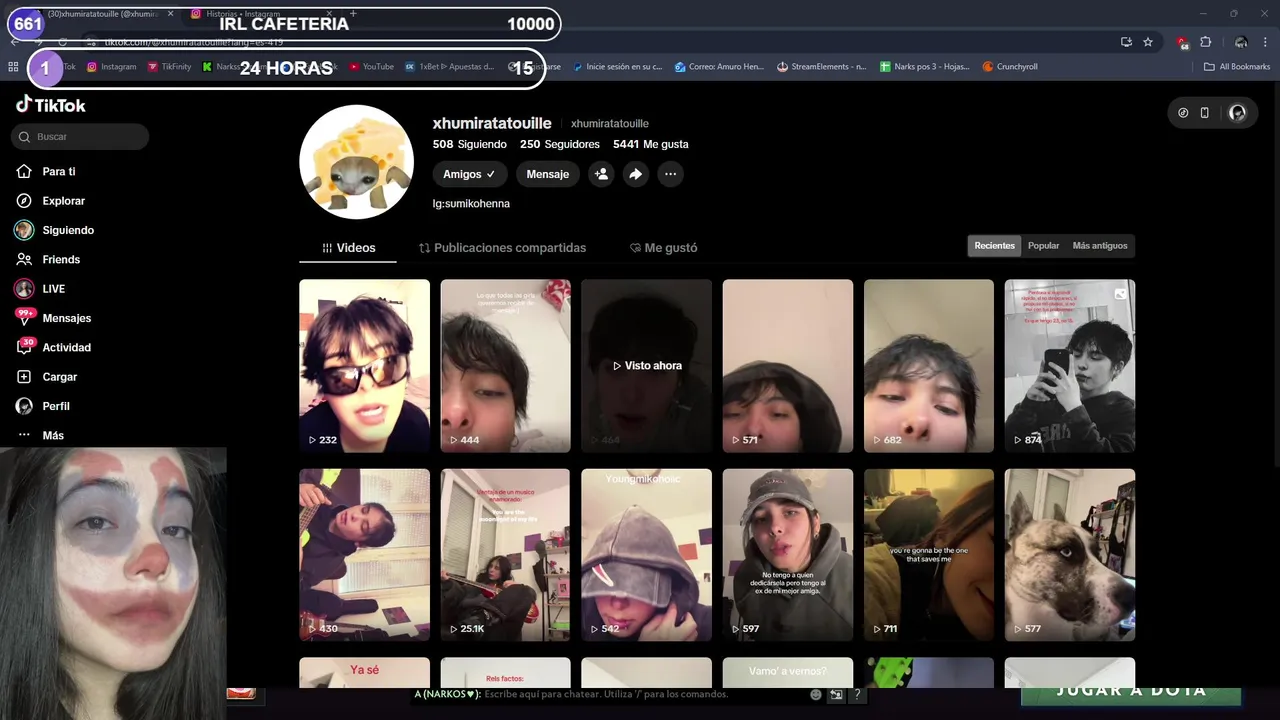Toggle the Amigos following button

point(469,174)
